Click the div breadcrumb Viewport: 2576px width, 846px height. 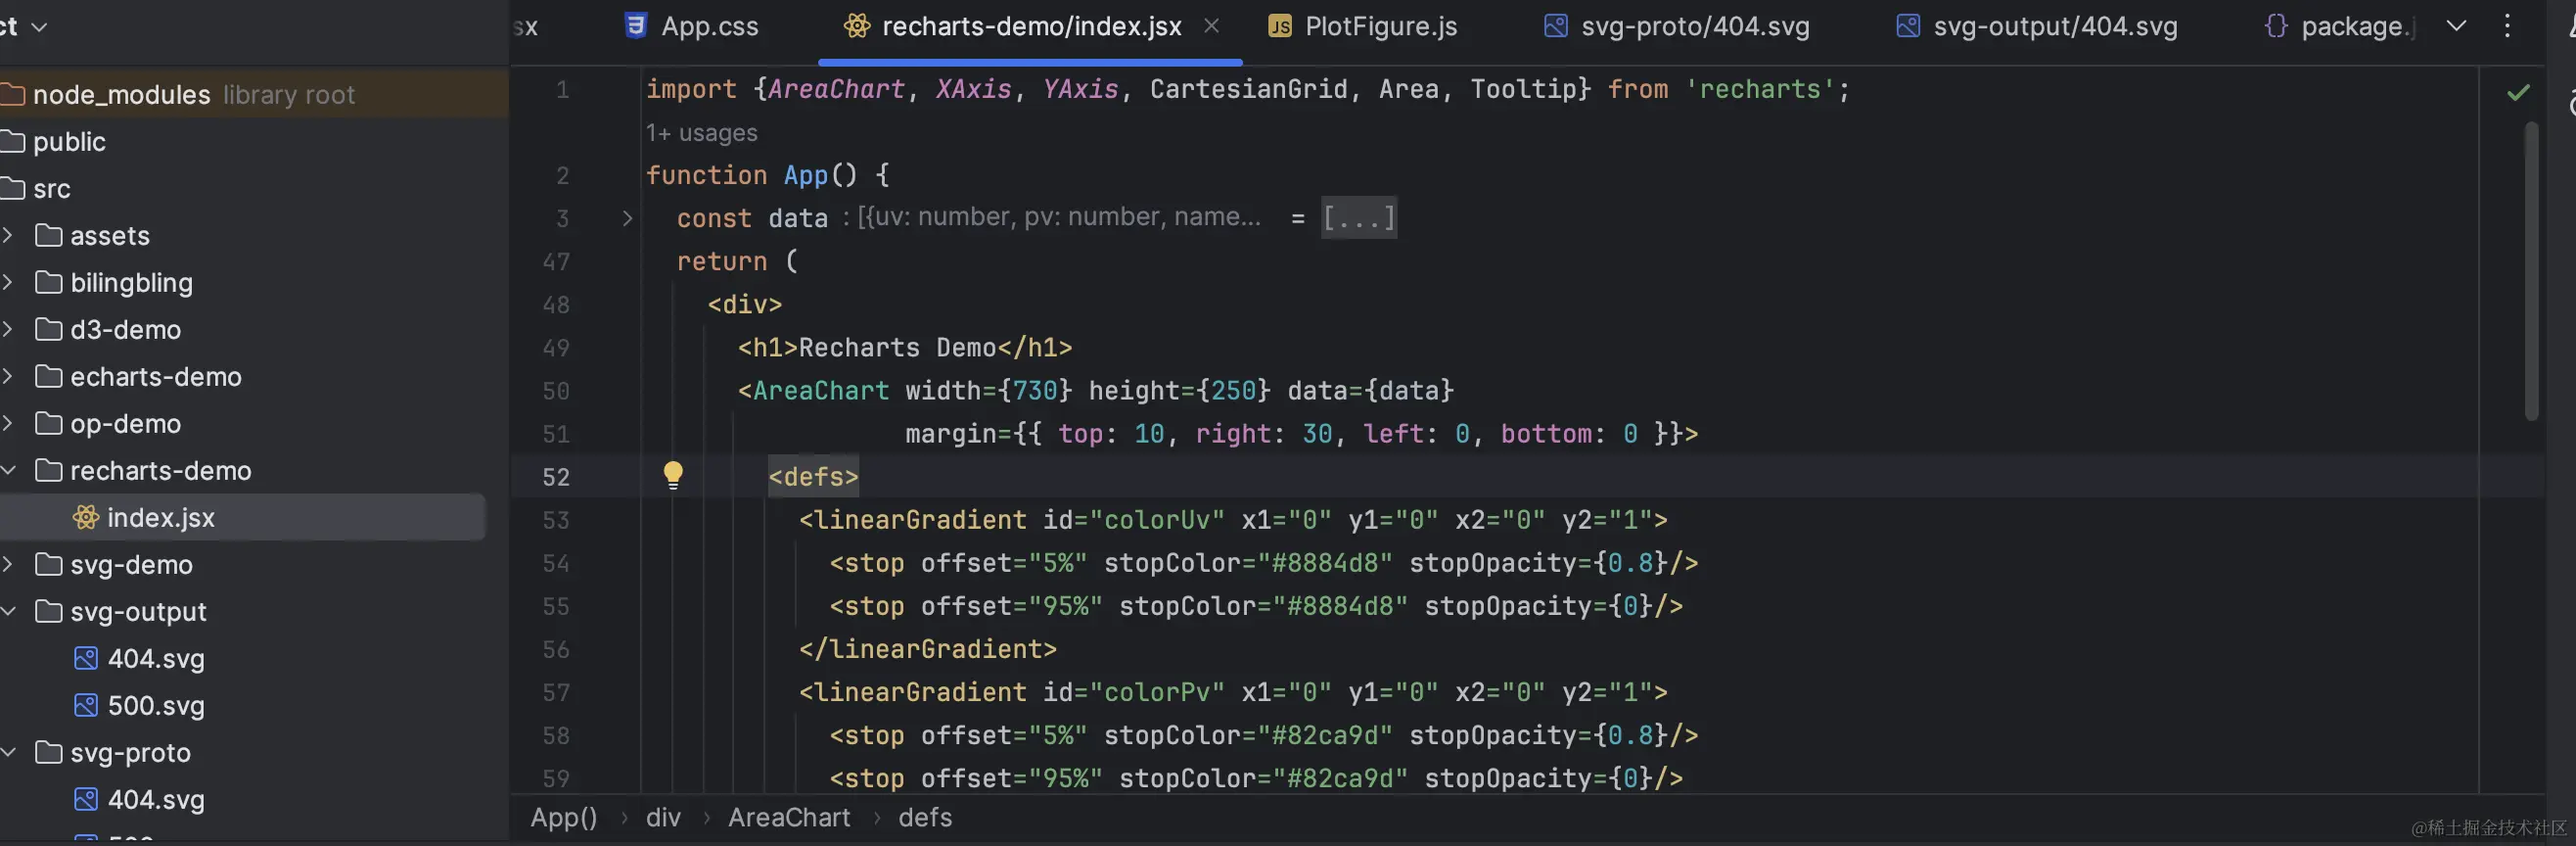click(x=663, y=818)
